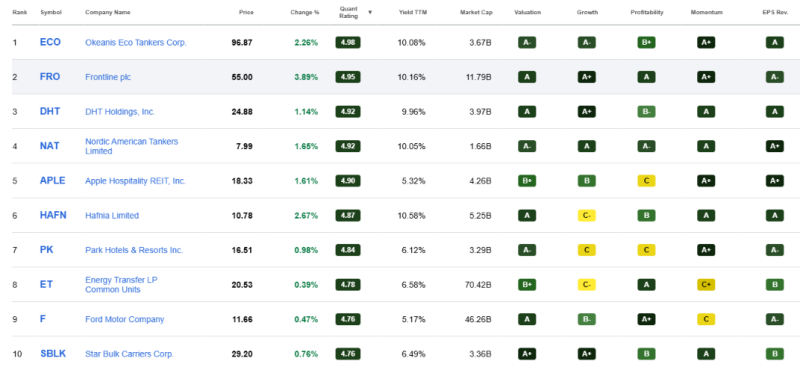Viewport: 800px width, 367px height.
Task: Open Star Bulk Carriers Corp. page
Action: [x=130, y=354]
